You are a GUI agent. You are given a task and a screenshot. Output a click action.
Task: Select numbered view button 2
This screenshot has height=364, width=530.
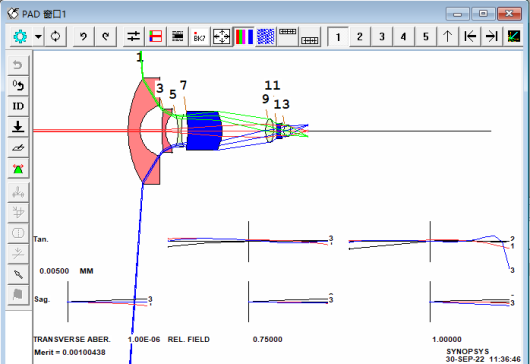[360, 36]
